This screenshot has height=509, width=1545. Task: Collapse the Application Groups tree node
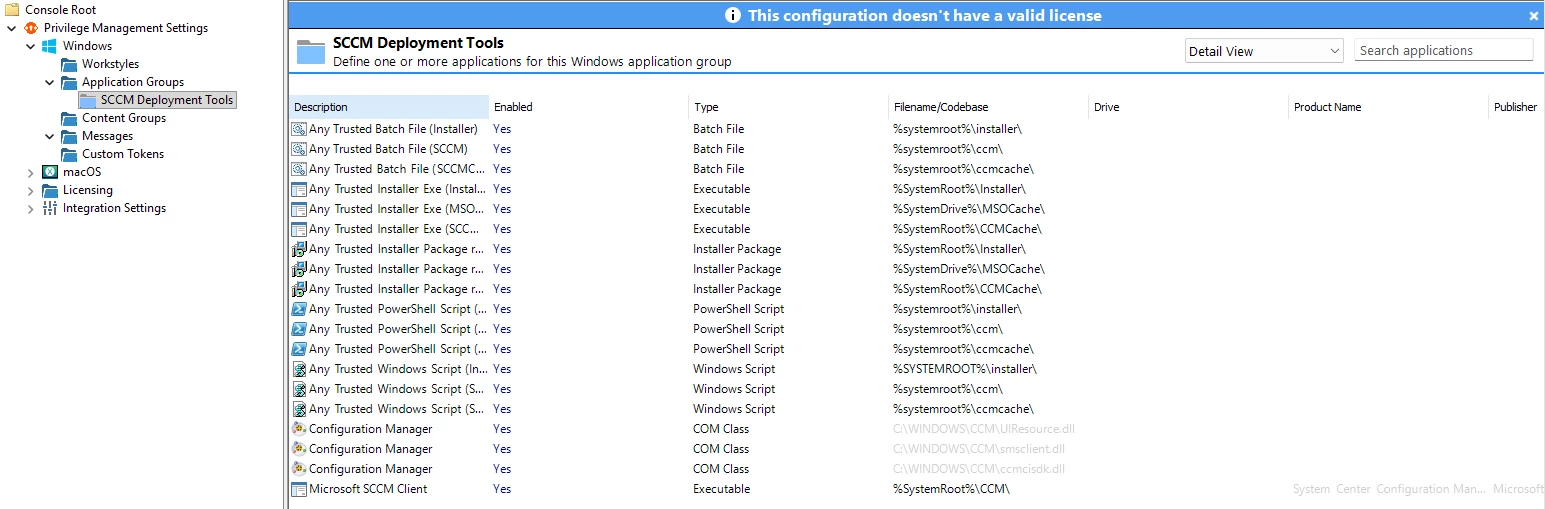tap(50, 82)
